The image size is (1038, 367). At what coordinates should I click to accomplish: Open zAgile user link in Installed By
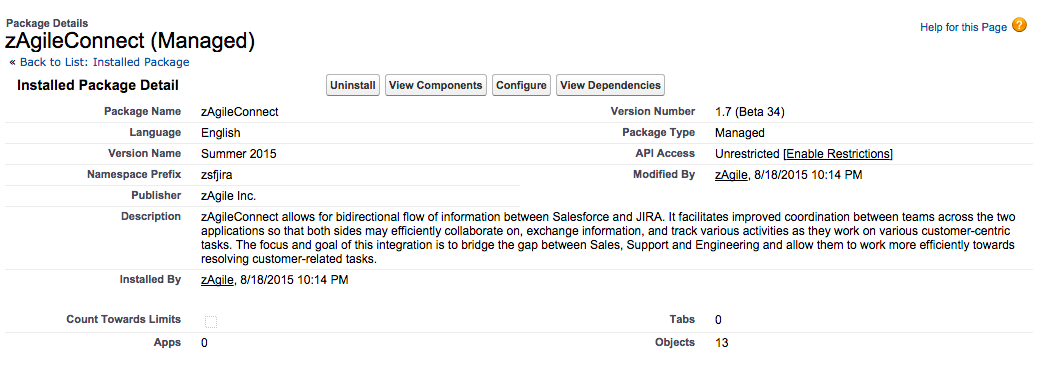point(217,280)
